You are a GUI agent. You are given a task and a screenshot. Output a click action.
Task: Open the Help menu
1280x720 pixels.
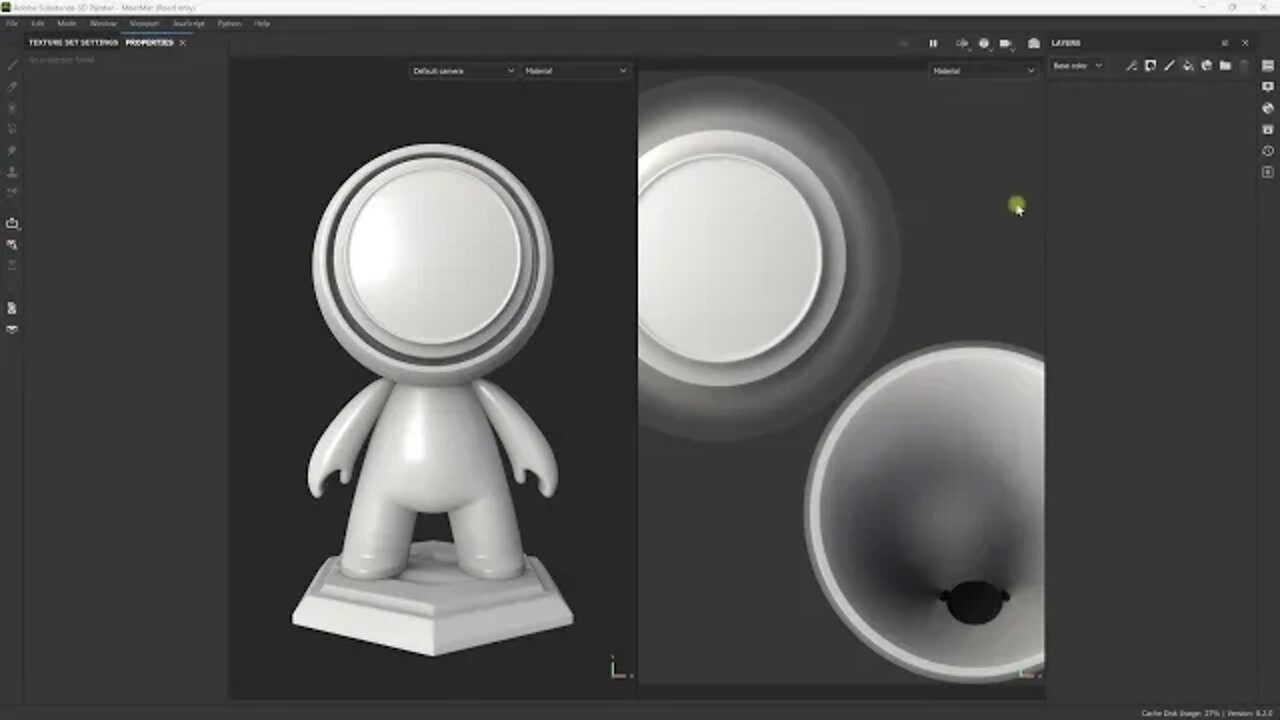[x=262, y=23]
